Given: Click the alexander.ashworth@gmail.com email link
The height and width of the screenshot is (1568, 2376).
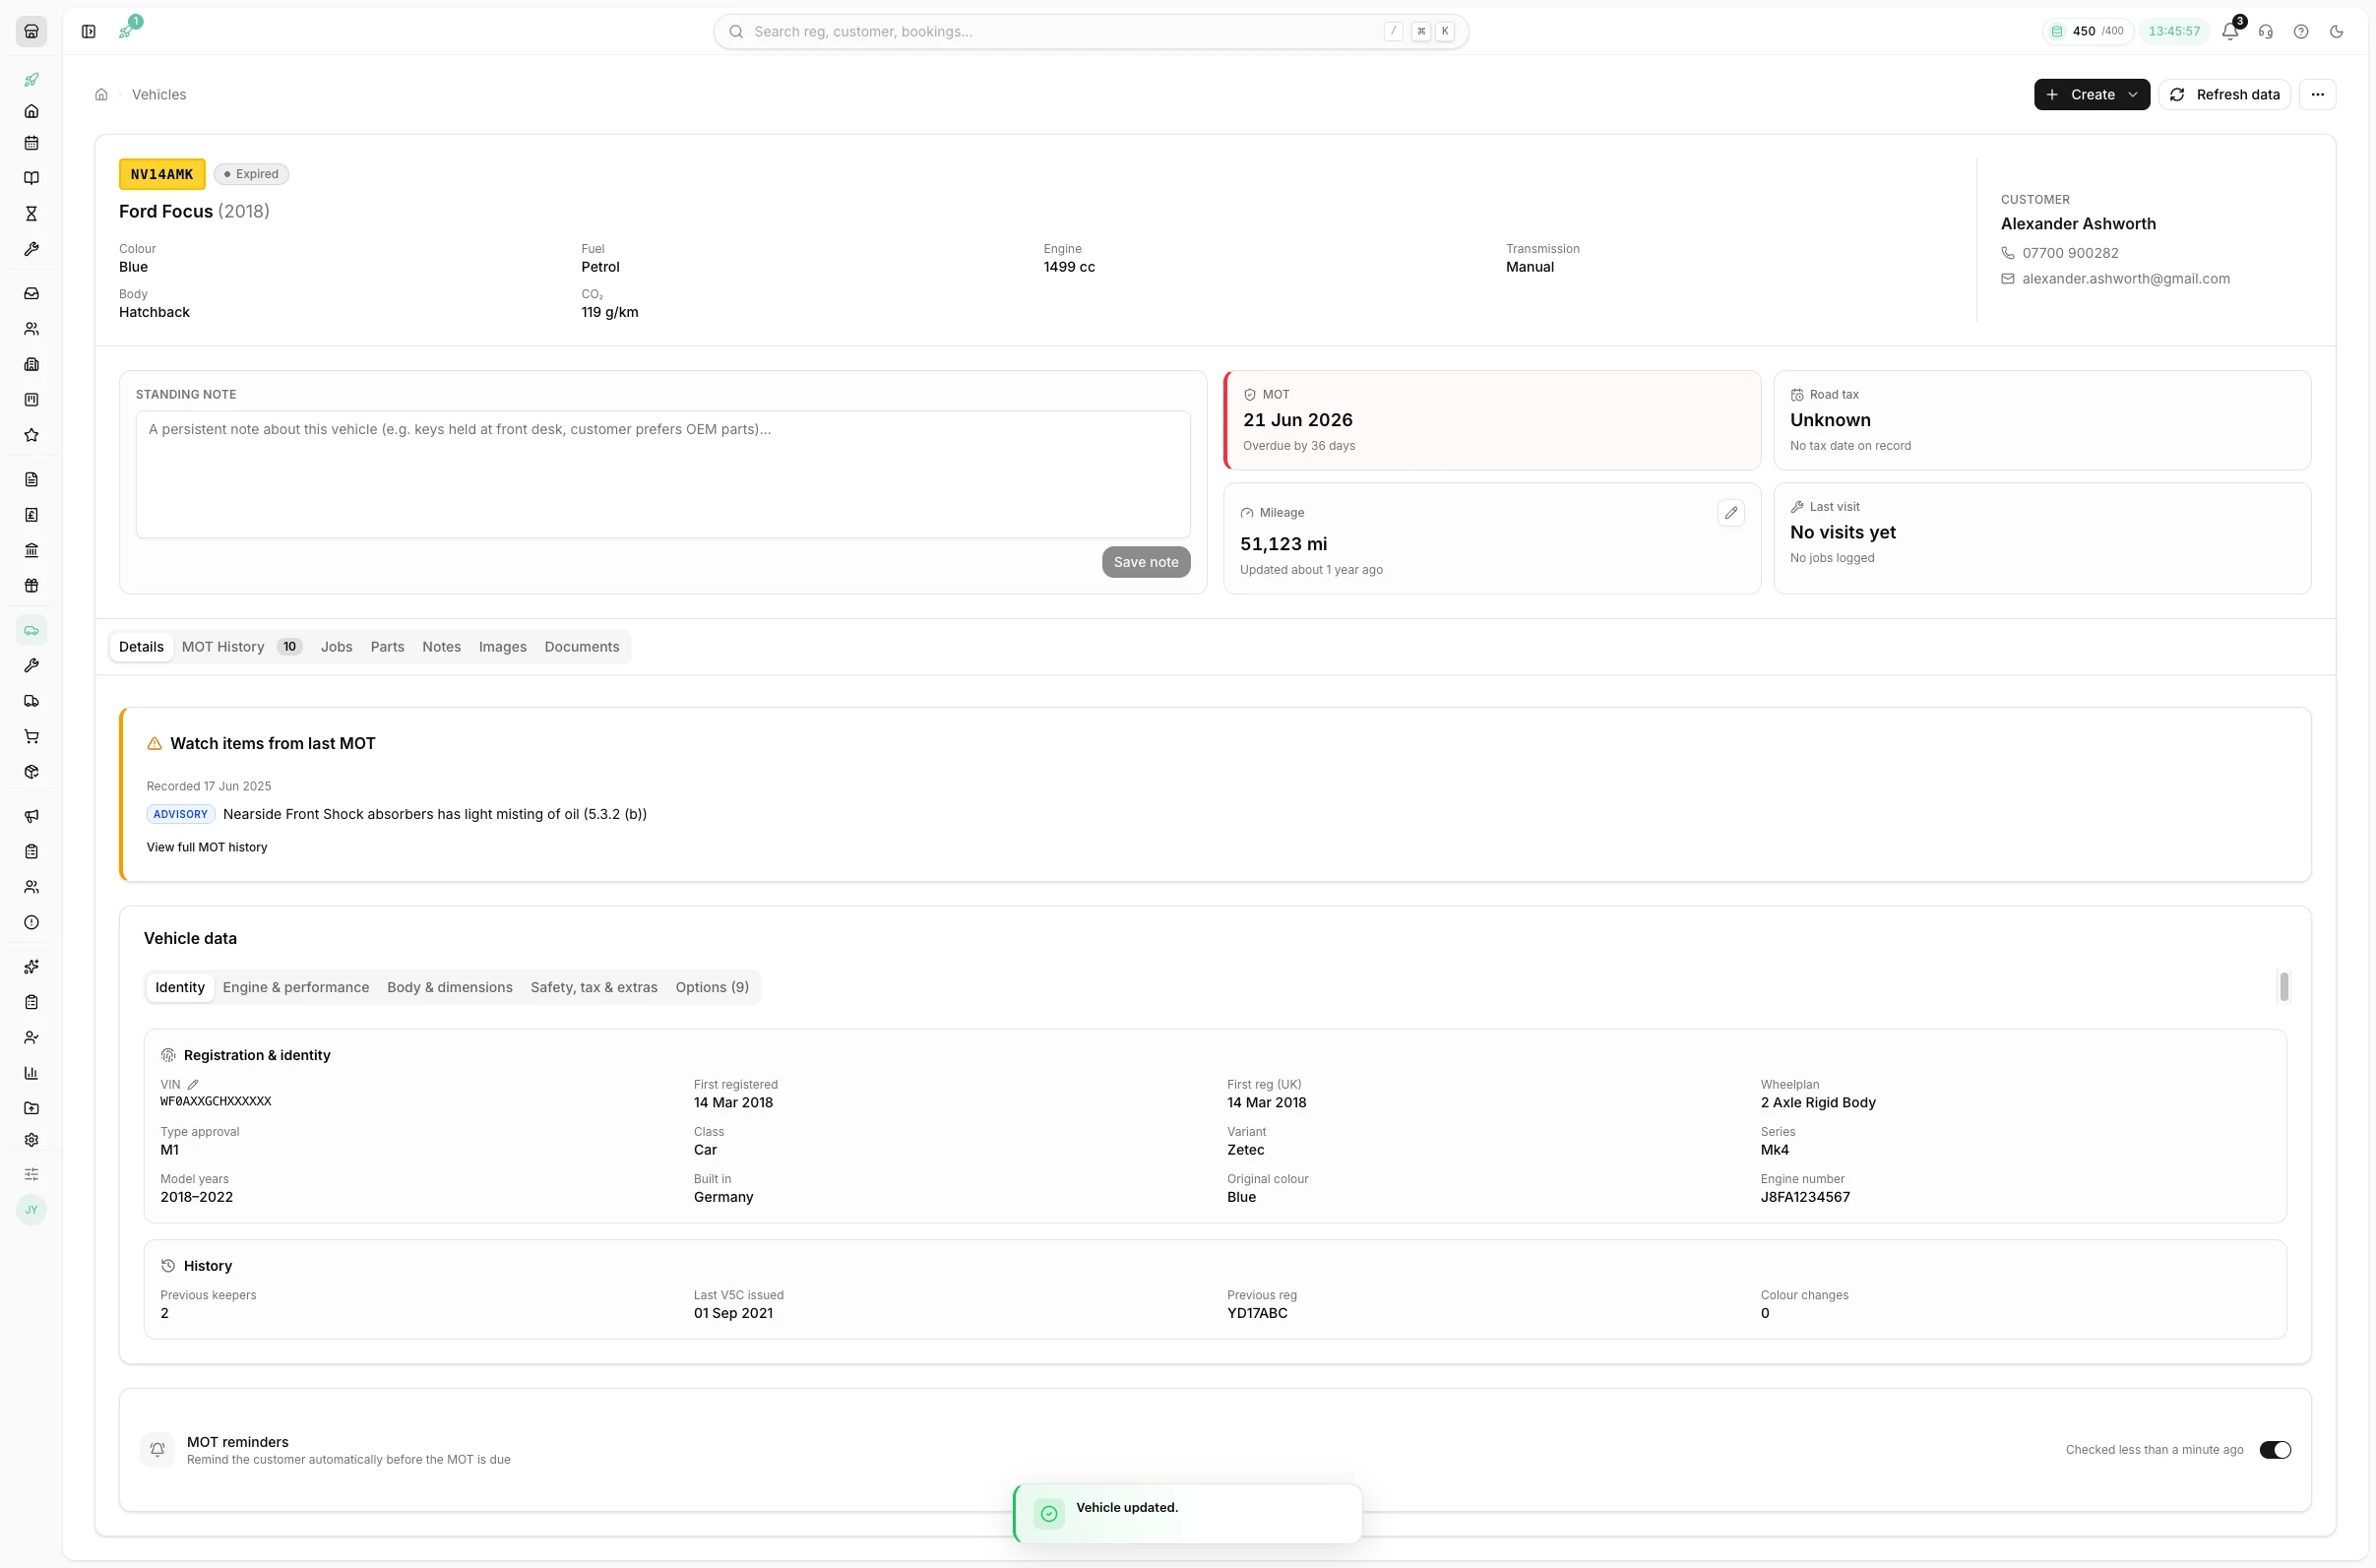Looking at the screenshot, I should 2126,279.
